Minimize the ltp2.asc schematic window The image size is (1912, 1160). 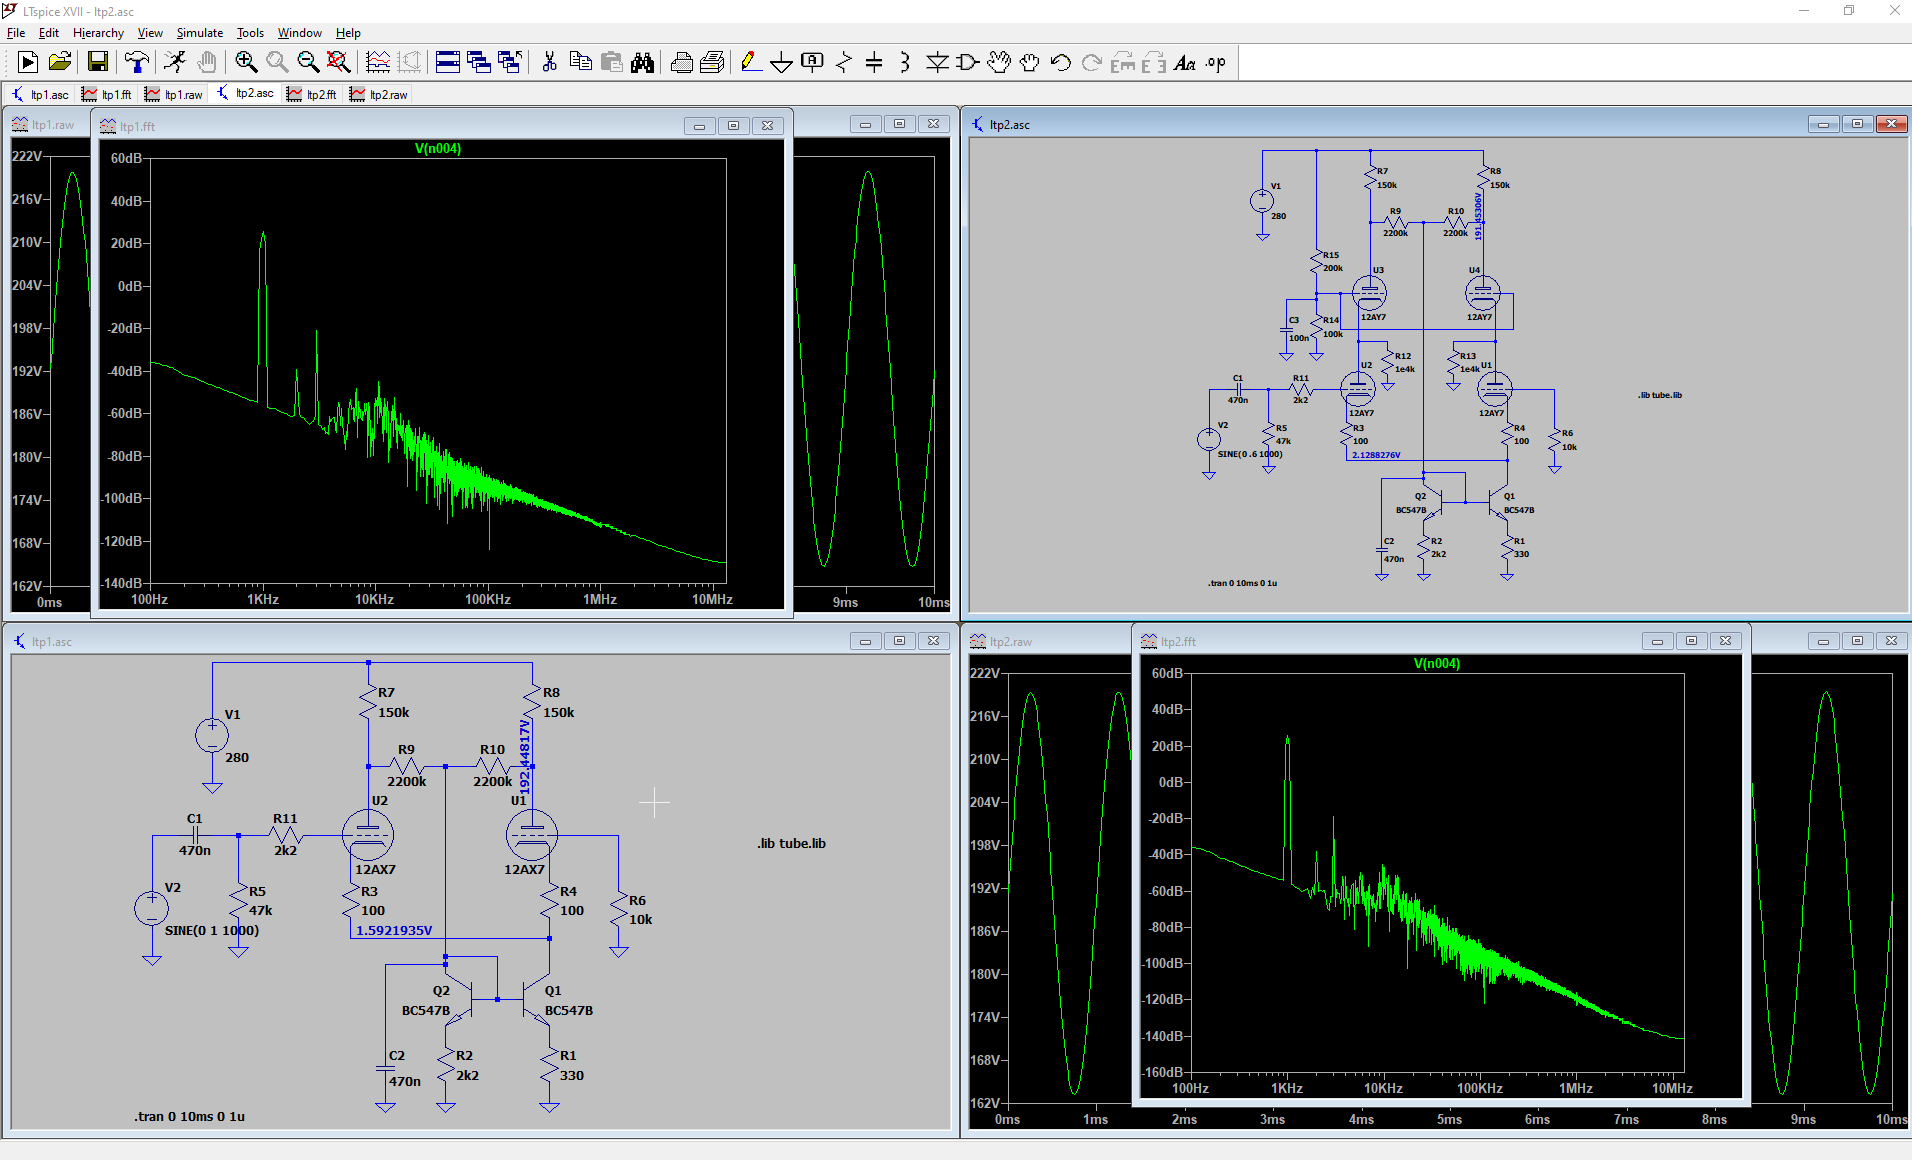click(x=1823, y=124)
